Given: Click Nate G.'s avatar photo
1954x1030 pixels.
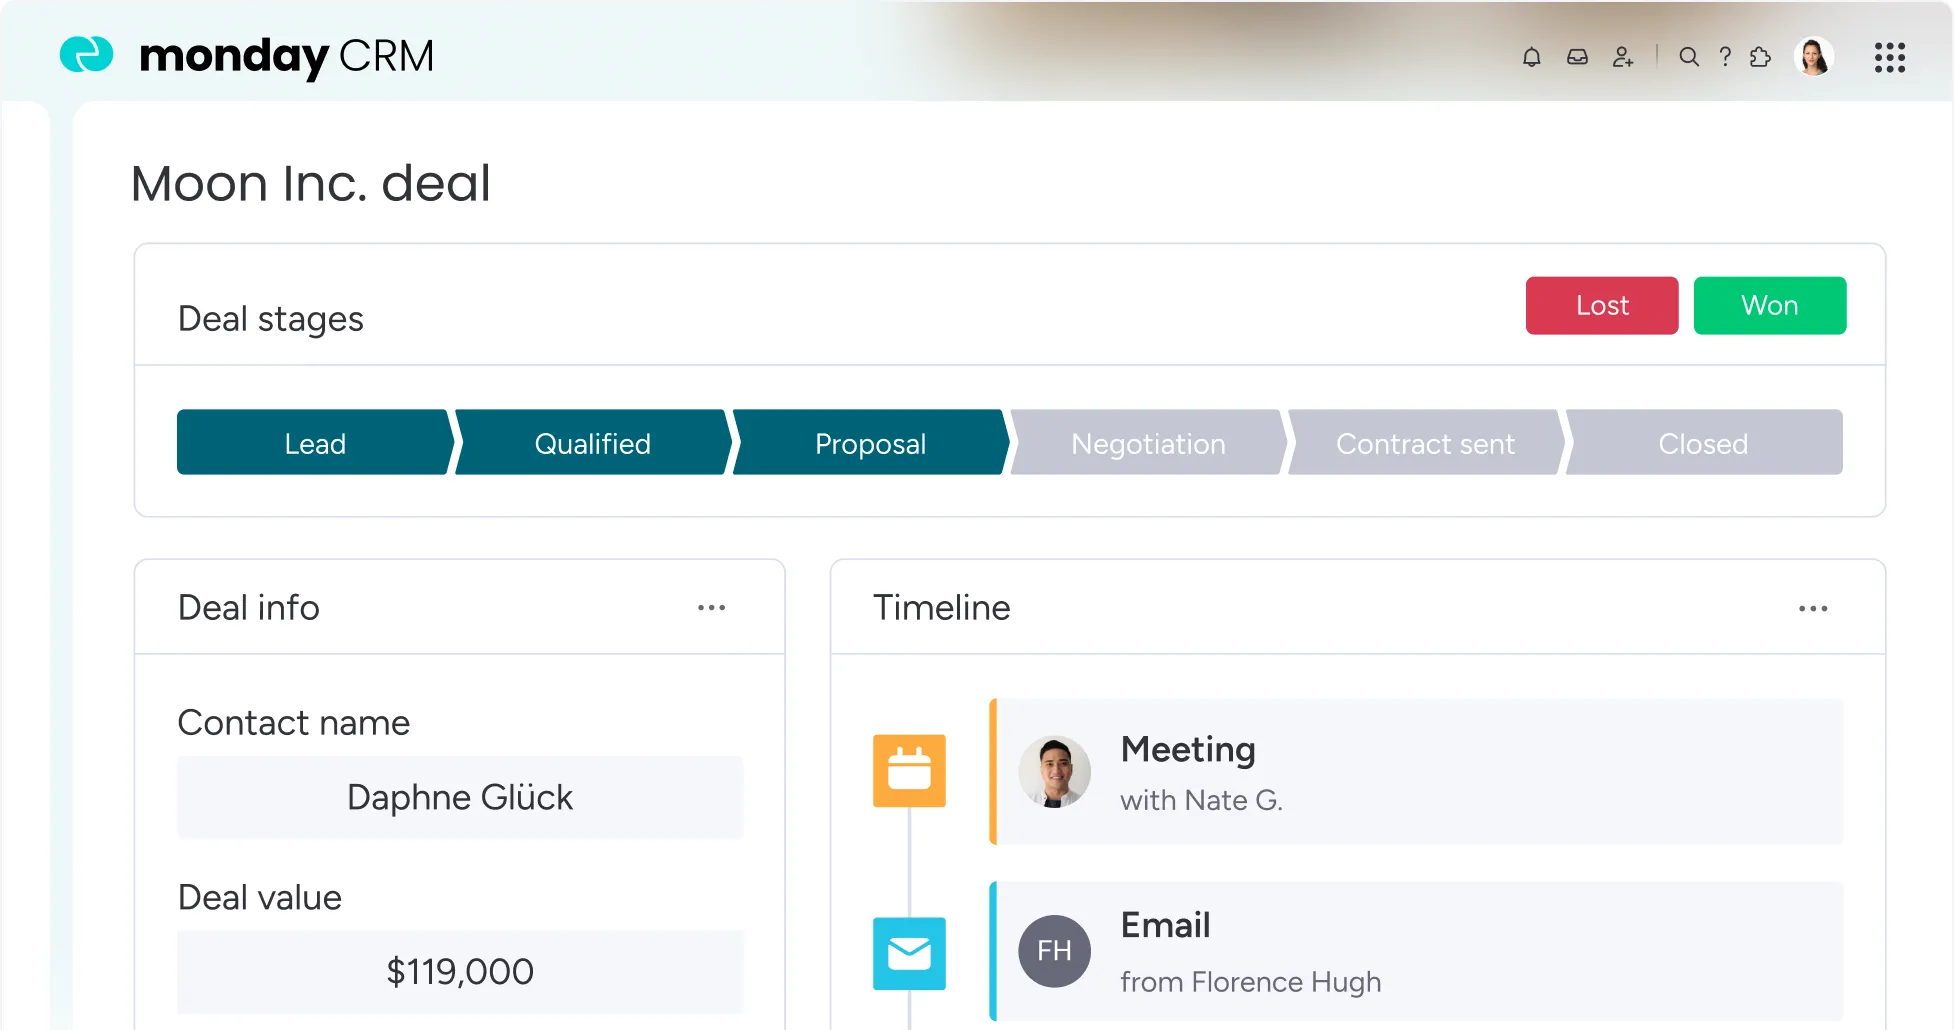Looking at the screenshot, I should click(1054, 772).
